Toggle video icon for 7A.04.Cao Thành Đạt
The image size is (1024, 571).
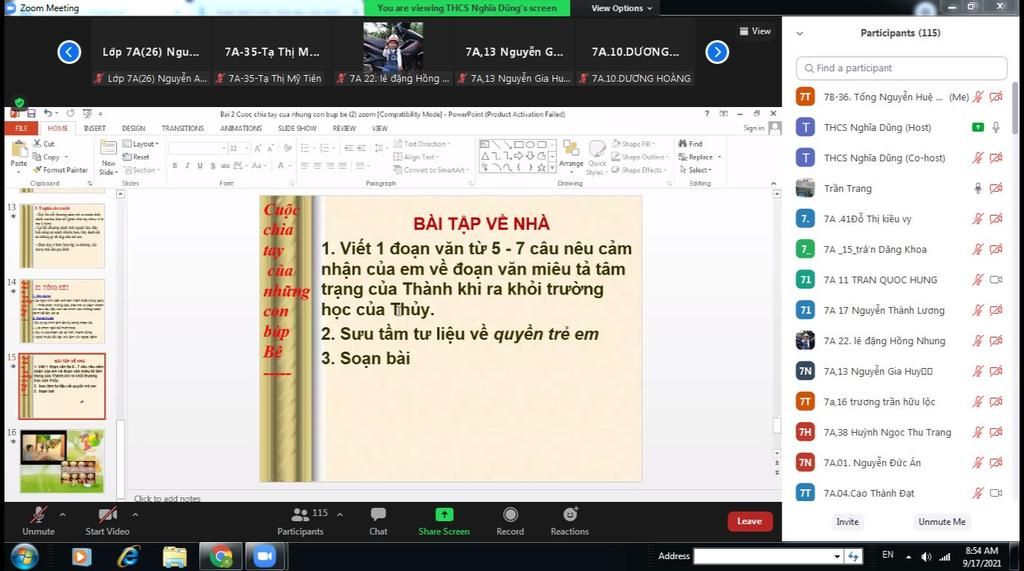tap(996, 493)
